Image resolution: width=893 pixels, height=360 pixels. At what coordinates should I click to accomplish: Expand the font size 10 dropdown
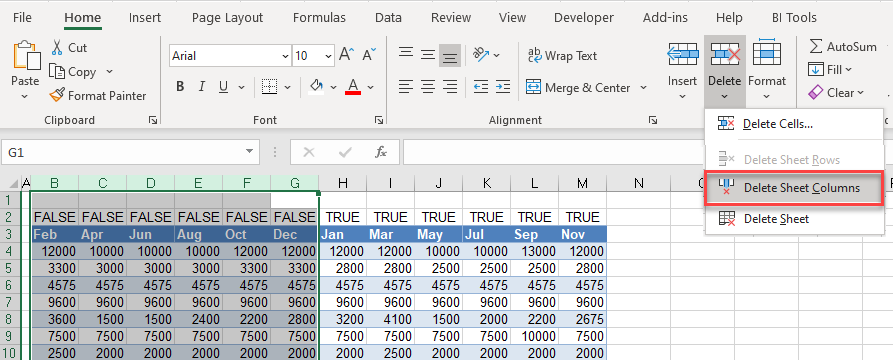coord(328,56)
